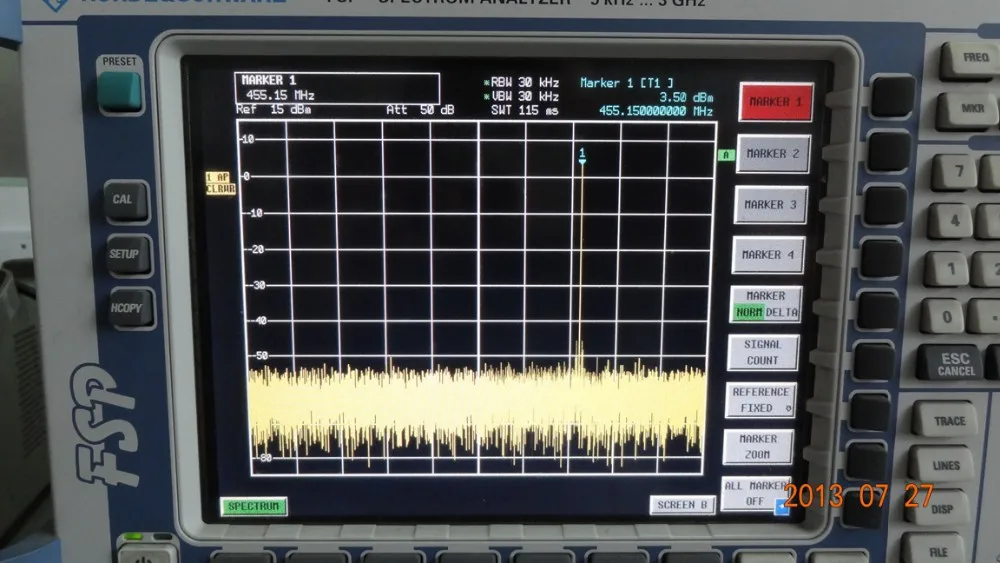Push the bezel key beside REFERENCE FIXED
The image size is (1000, 563).
coord(870,412)
